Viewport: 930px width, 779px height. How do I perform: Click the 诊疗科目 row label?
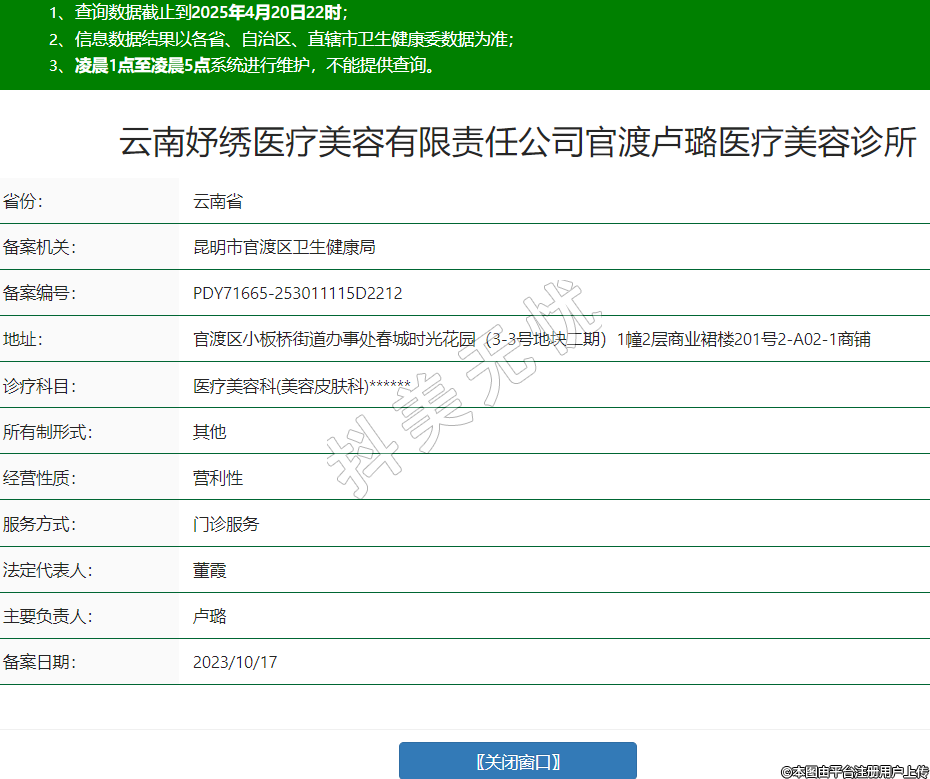click(40, 386)
